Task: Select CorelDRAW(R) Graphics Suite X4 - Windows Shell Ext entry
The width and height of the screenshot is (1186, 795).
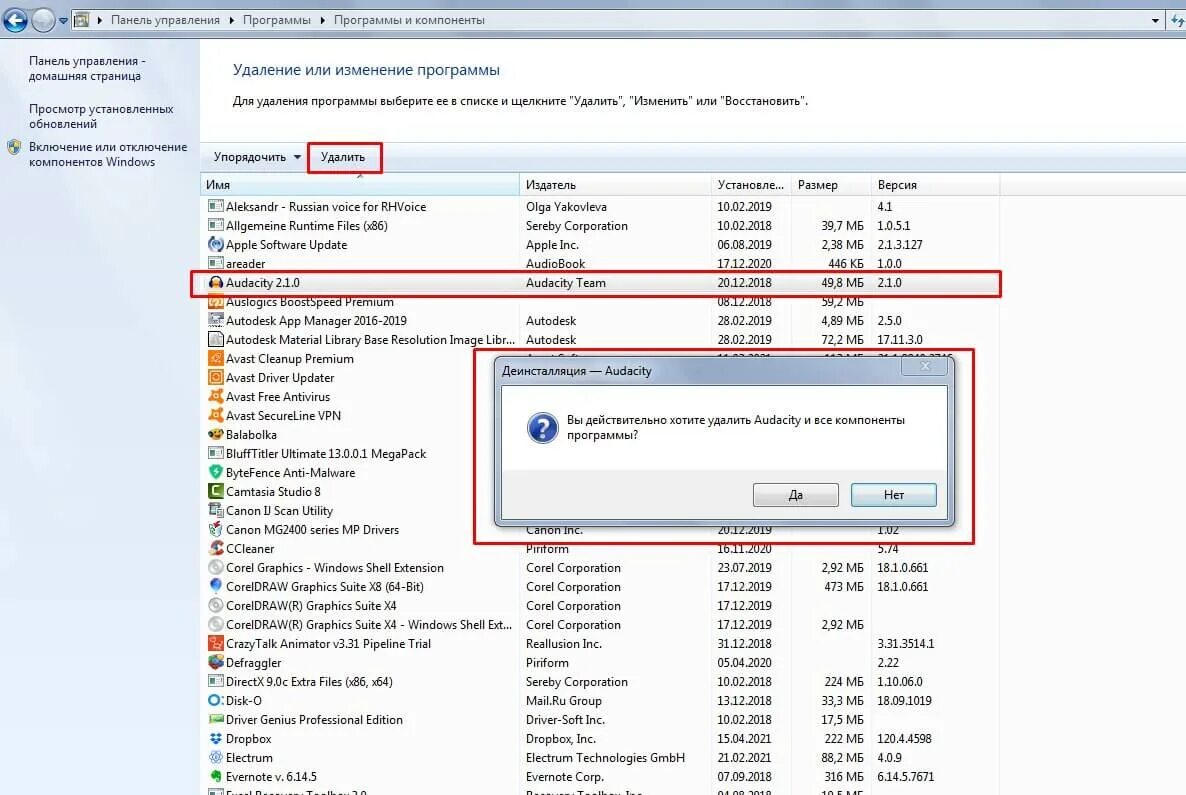Action: point(601,625)
